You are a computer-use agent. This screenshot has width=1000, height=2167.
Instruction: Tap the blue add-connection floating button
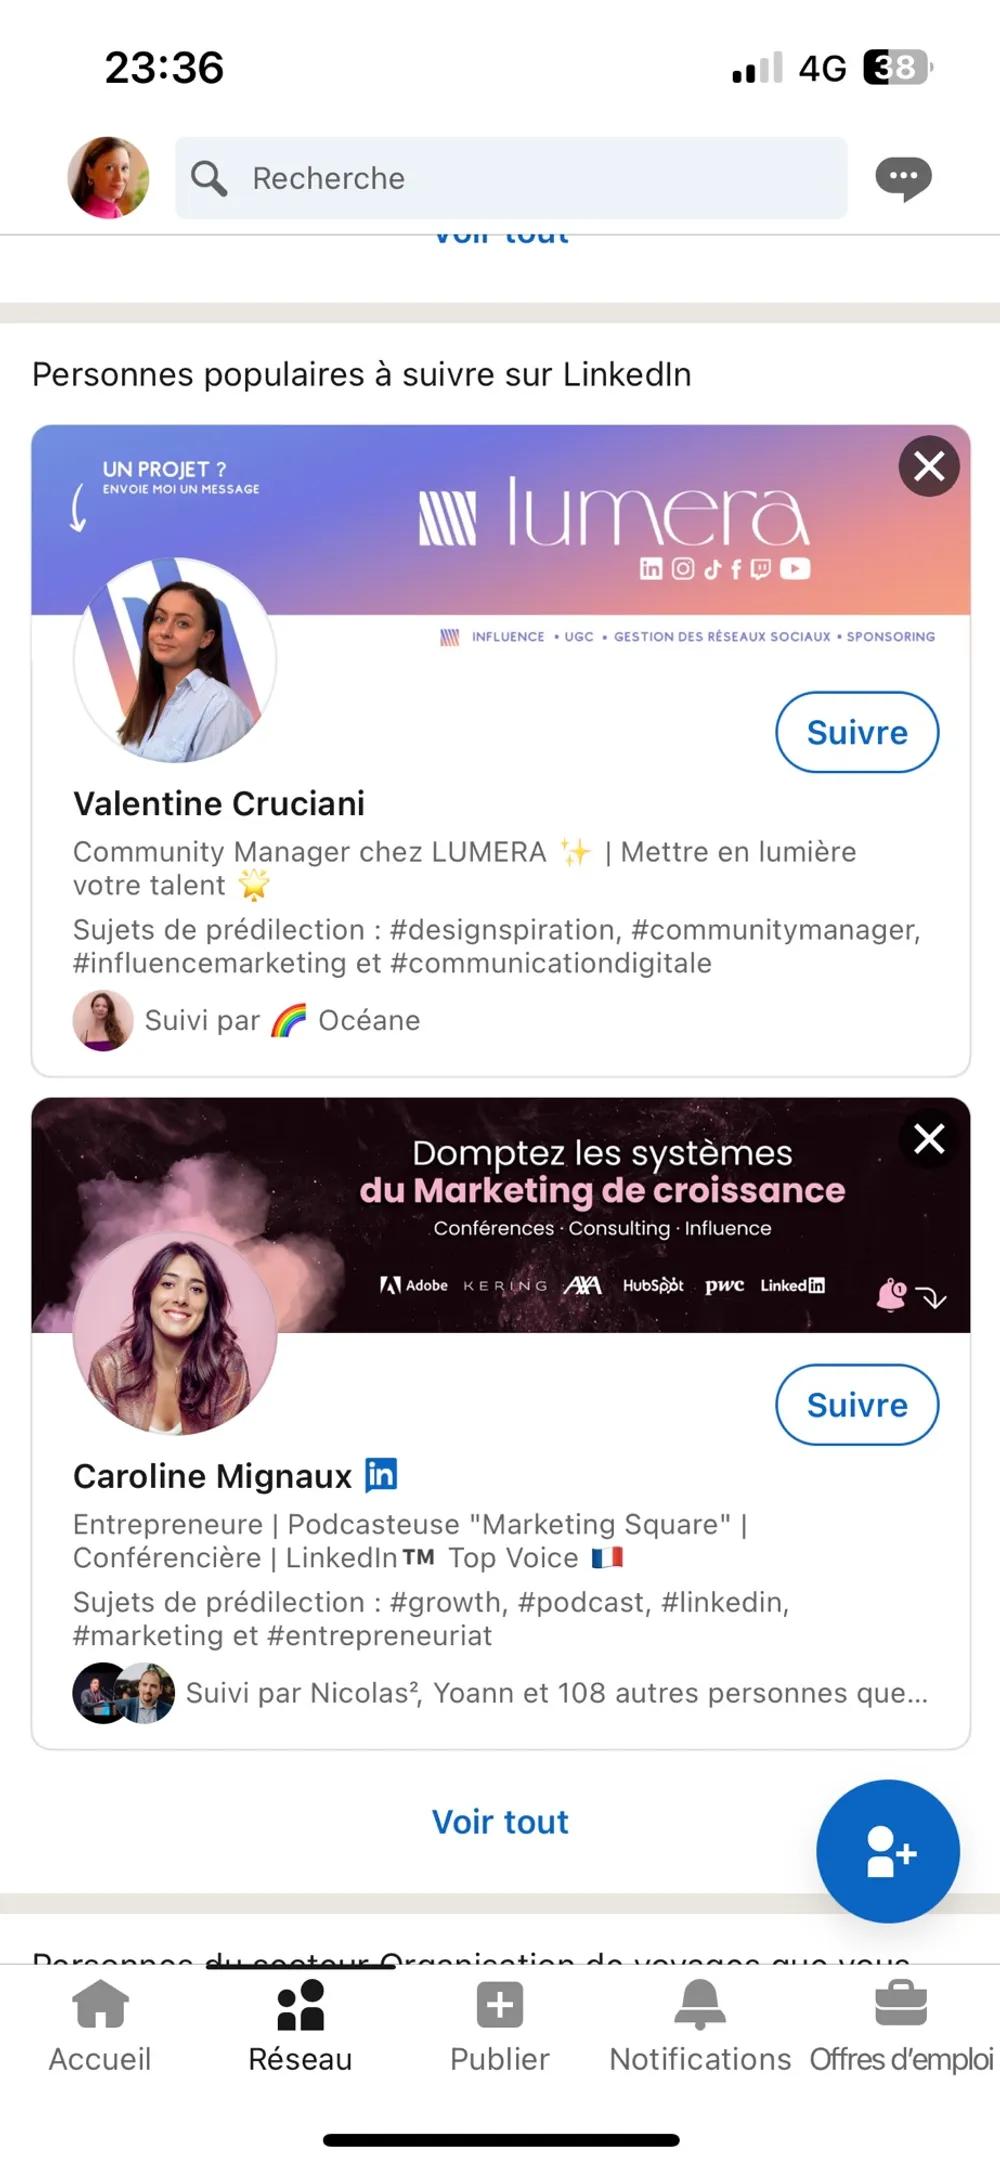point(887,1851)
